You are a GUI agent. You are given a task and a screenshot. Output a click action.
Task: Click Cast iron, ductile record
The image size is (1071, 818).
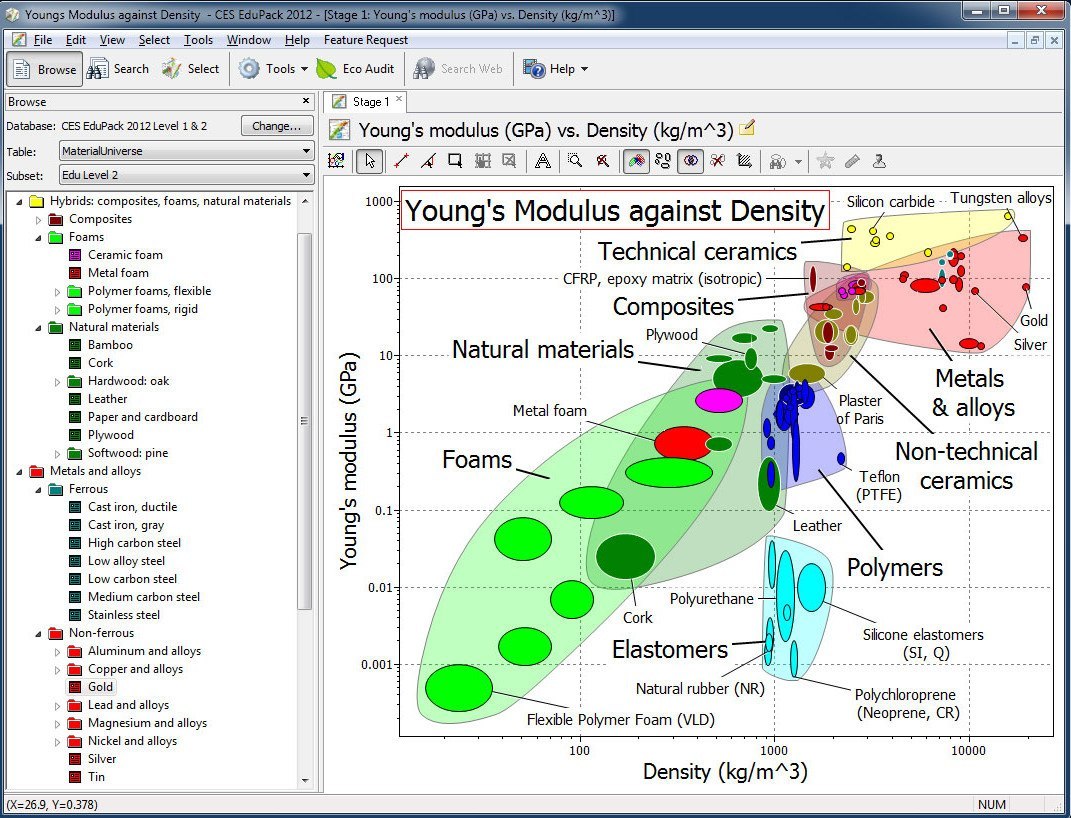(133, 507)
